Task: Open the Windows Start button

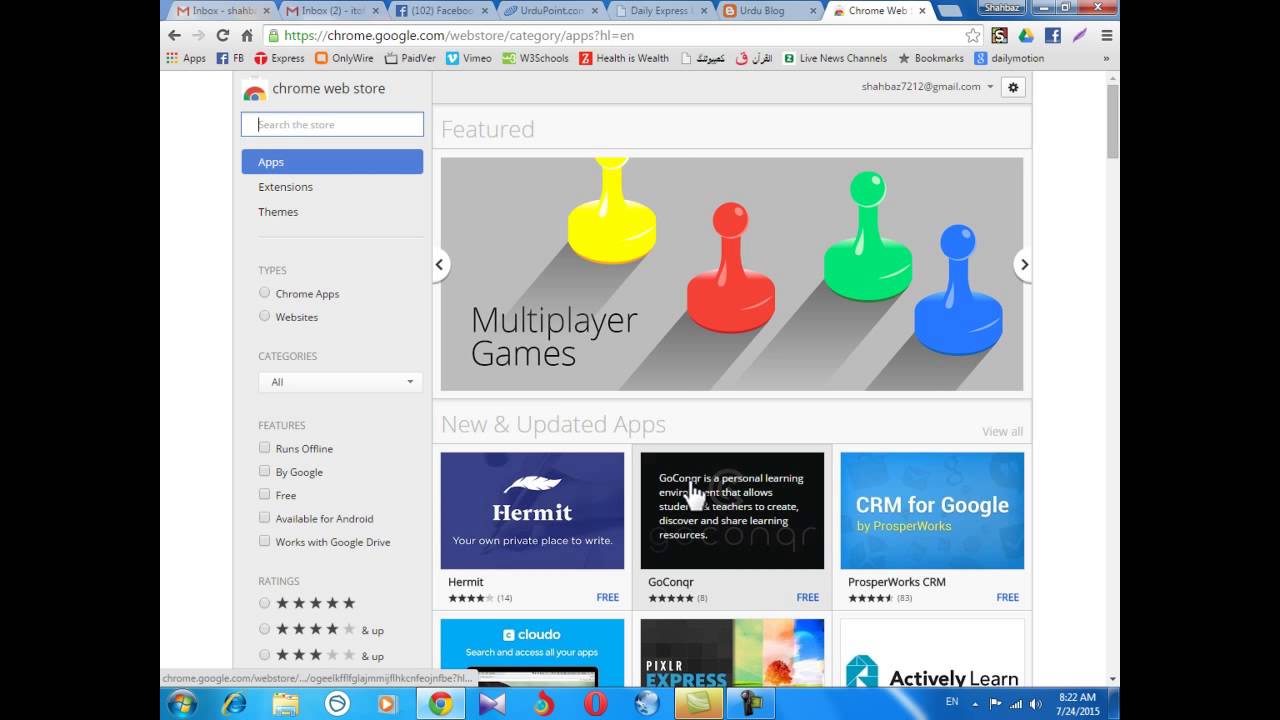Action: click(182, 704)
